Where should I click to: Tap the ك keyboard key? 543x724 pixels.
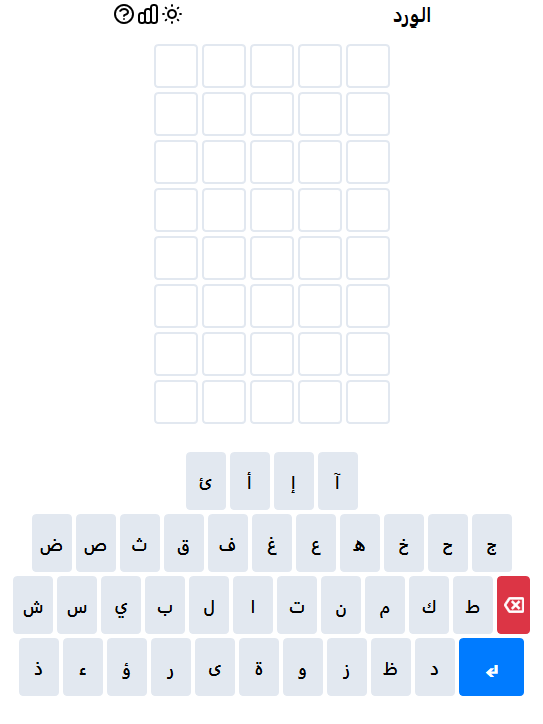[429, 605]
